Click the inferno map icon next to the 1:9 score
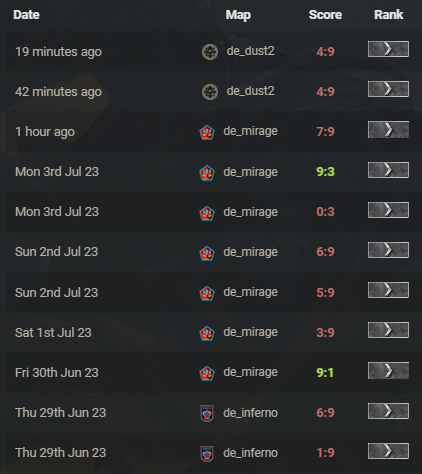Screen dimensions: 422x474 click(207, 453)
